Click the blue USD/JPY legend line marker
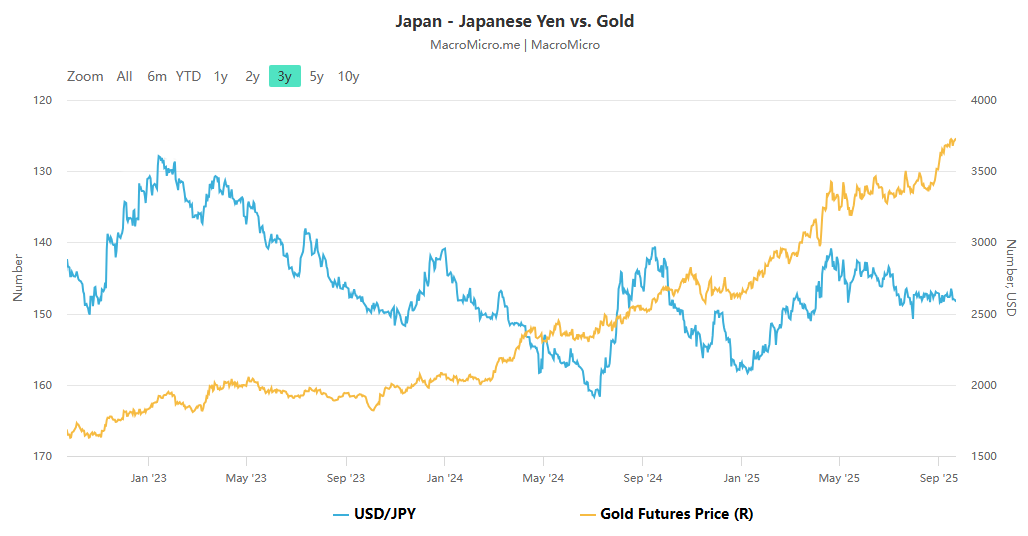Viewport: 1028px width, 536px height. coord(342,514)
